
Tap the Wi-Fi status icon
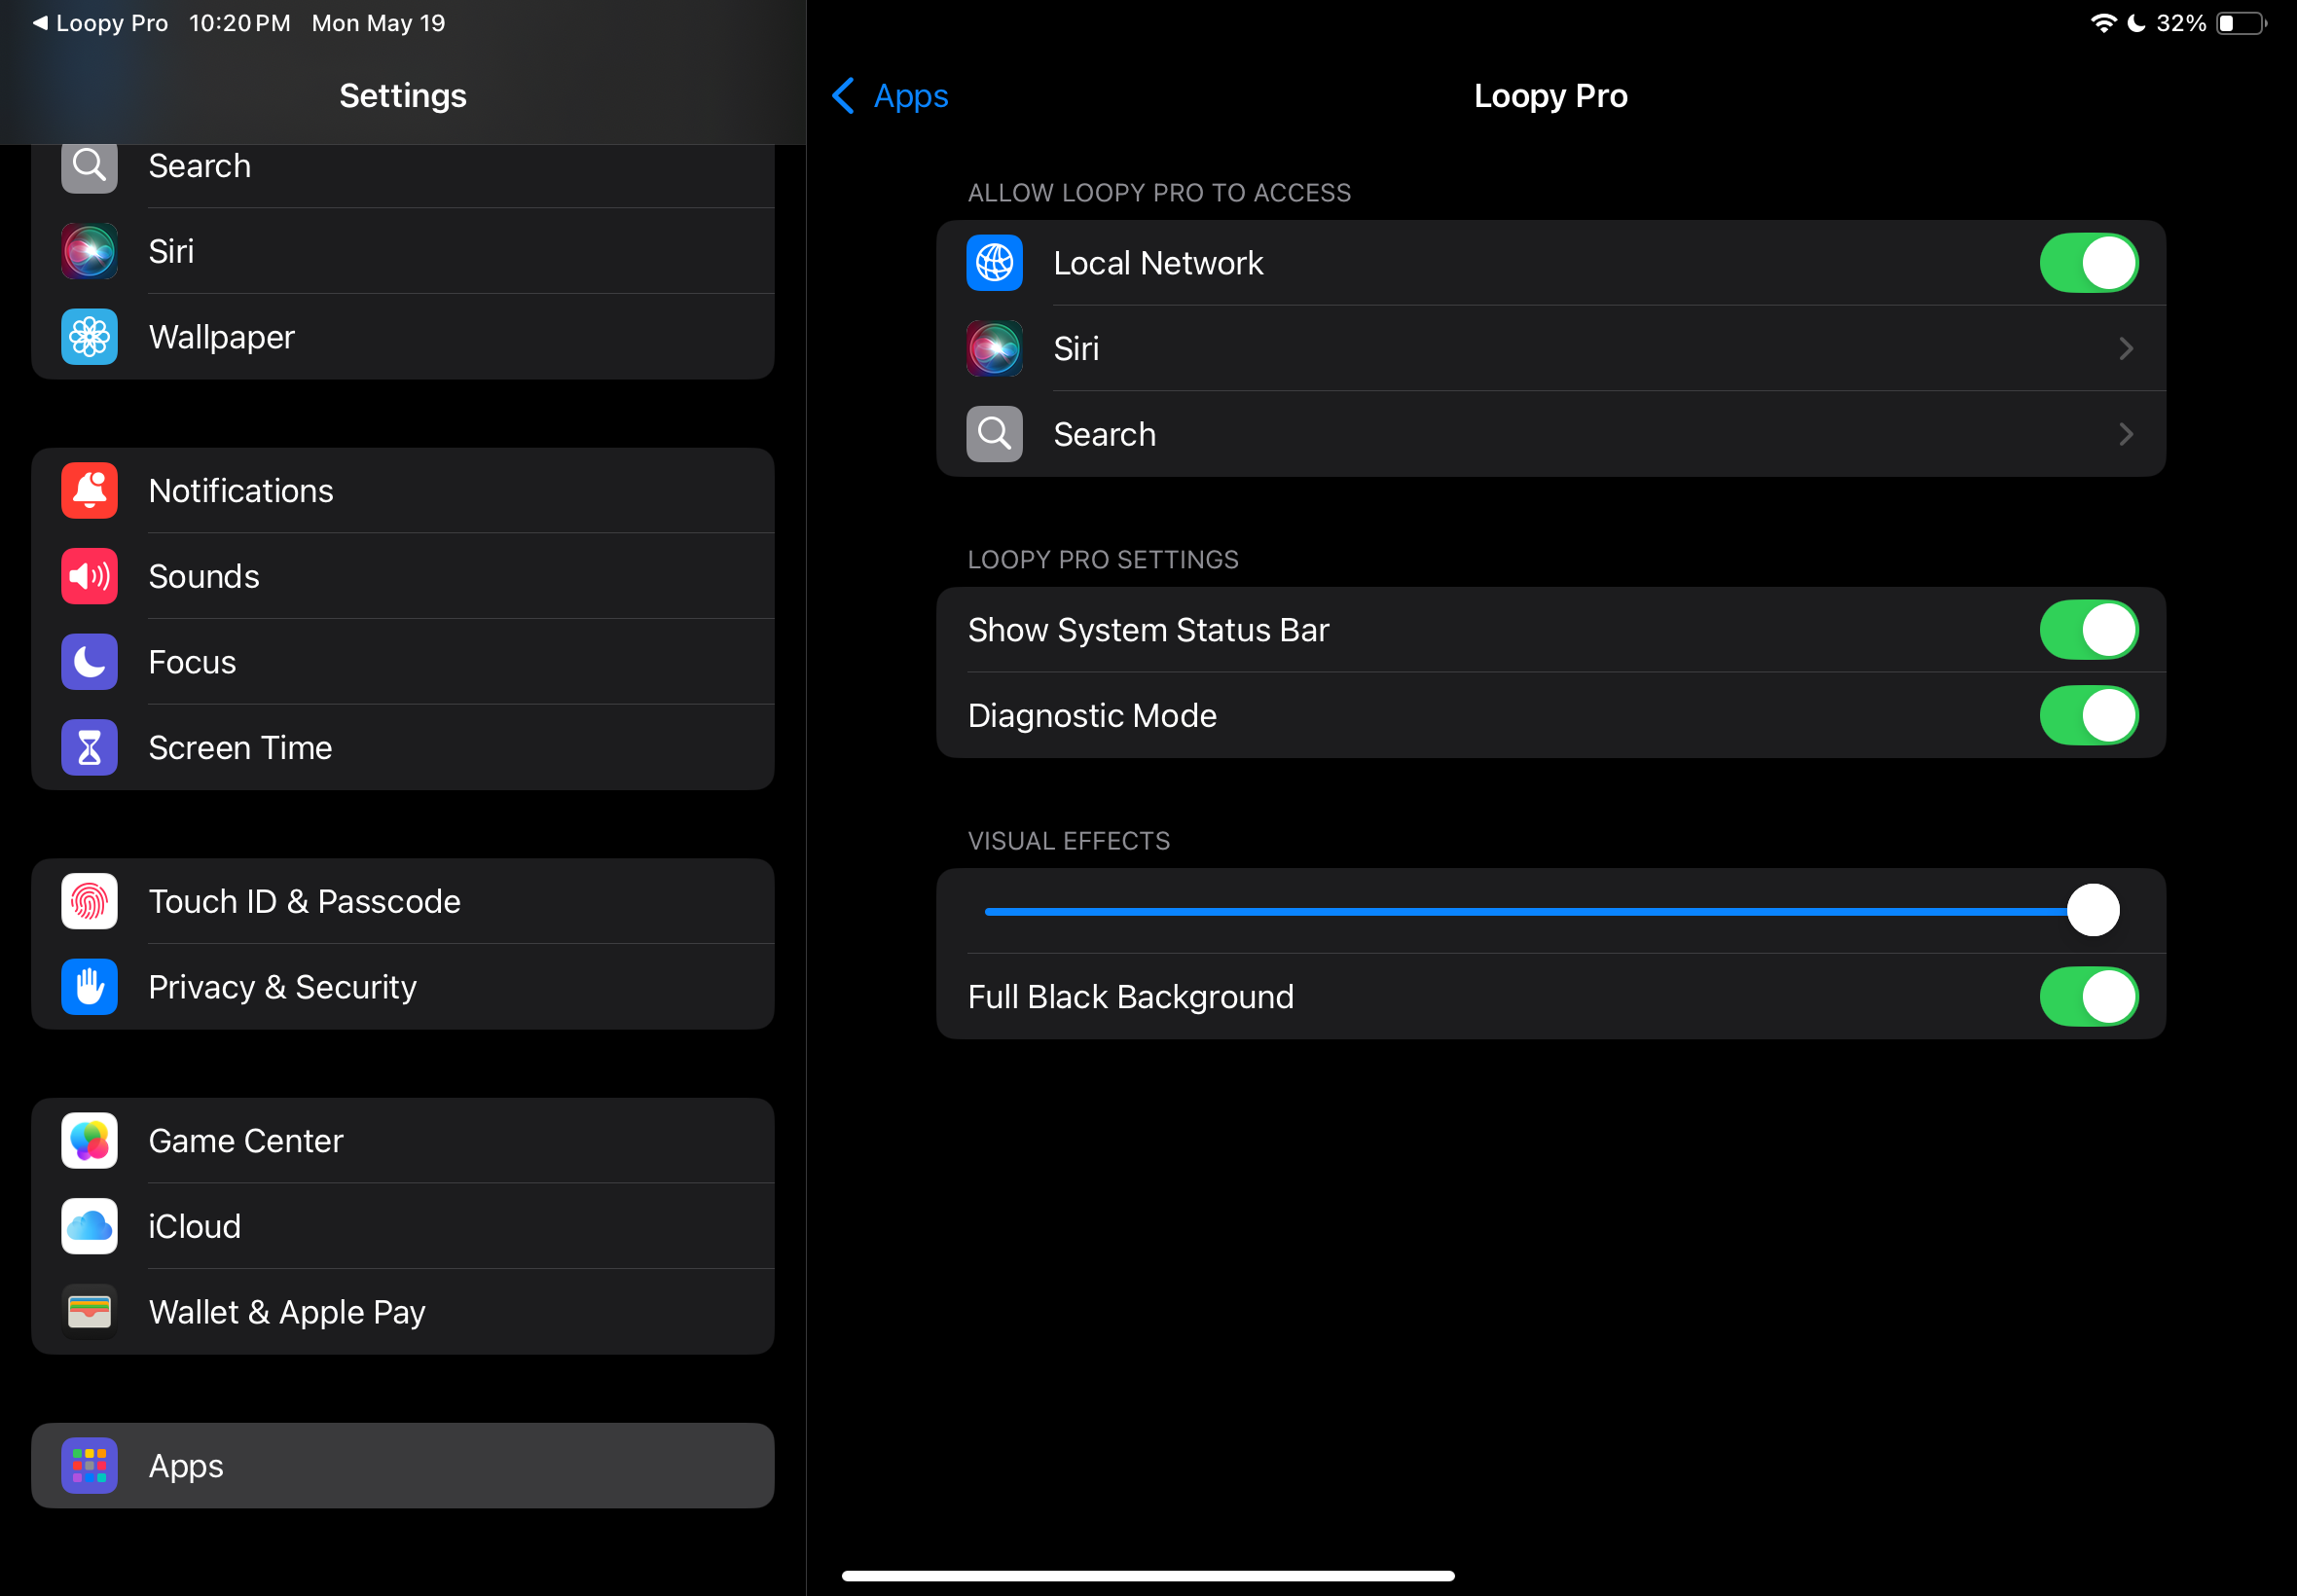[x=2103, y=23]
